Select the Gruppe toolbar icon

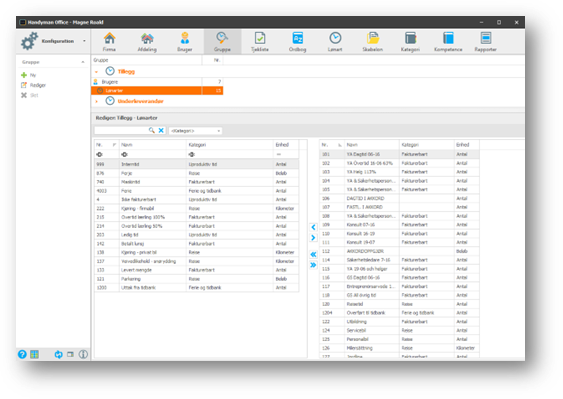point(222,42)
